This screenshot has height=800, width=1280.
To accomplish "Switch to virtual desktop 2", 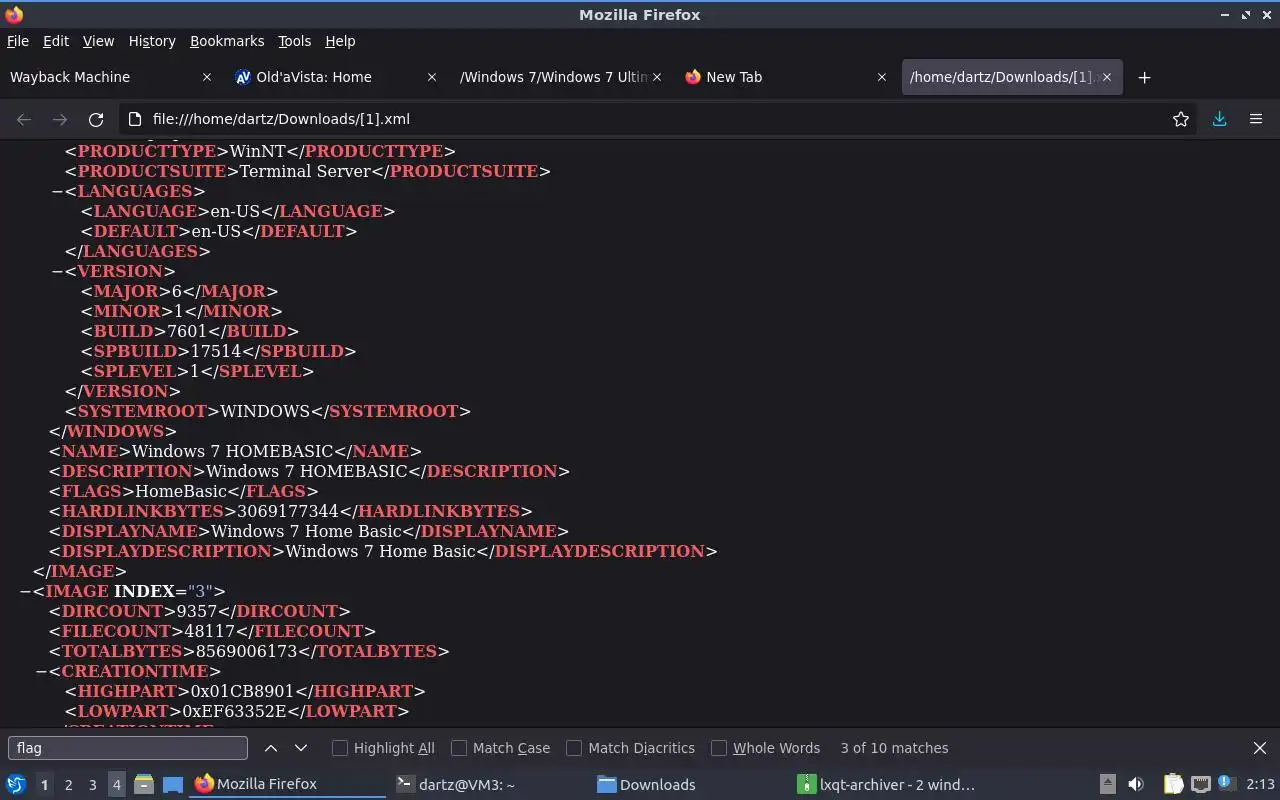I will tap(68, 785).
